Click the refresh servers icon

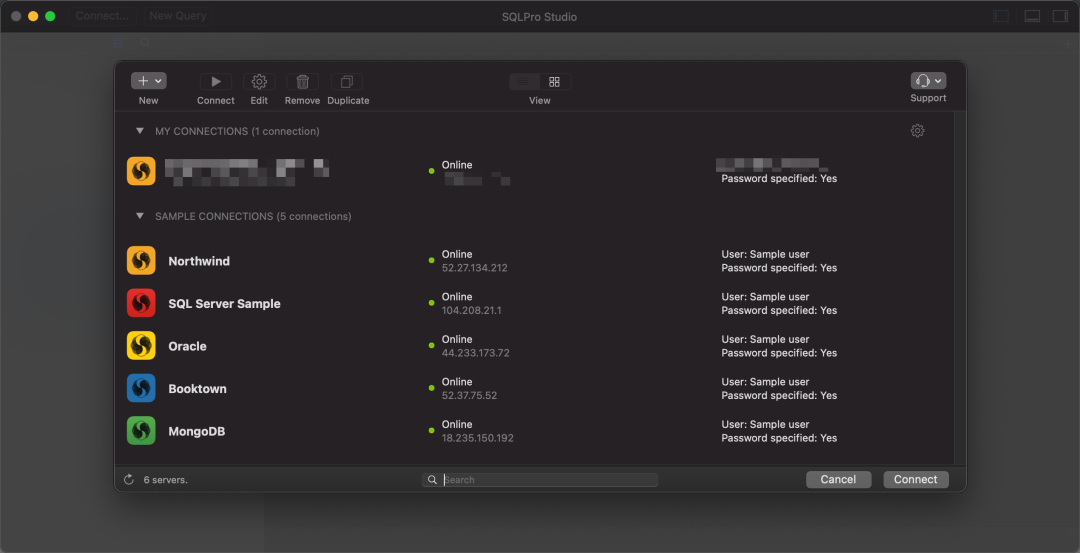[129, 479]
